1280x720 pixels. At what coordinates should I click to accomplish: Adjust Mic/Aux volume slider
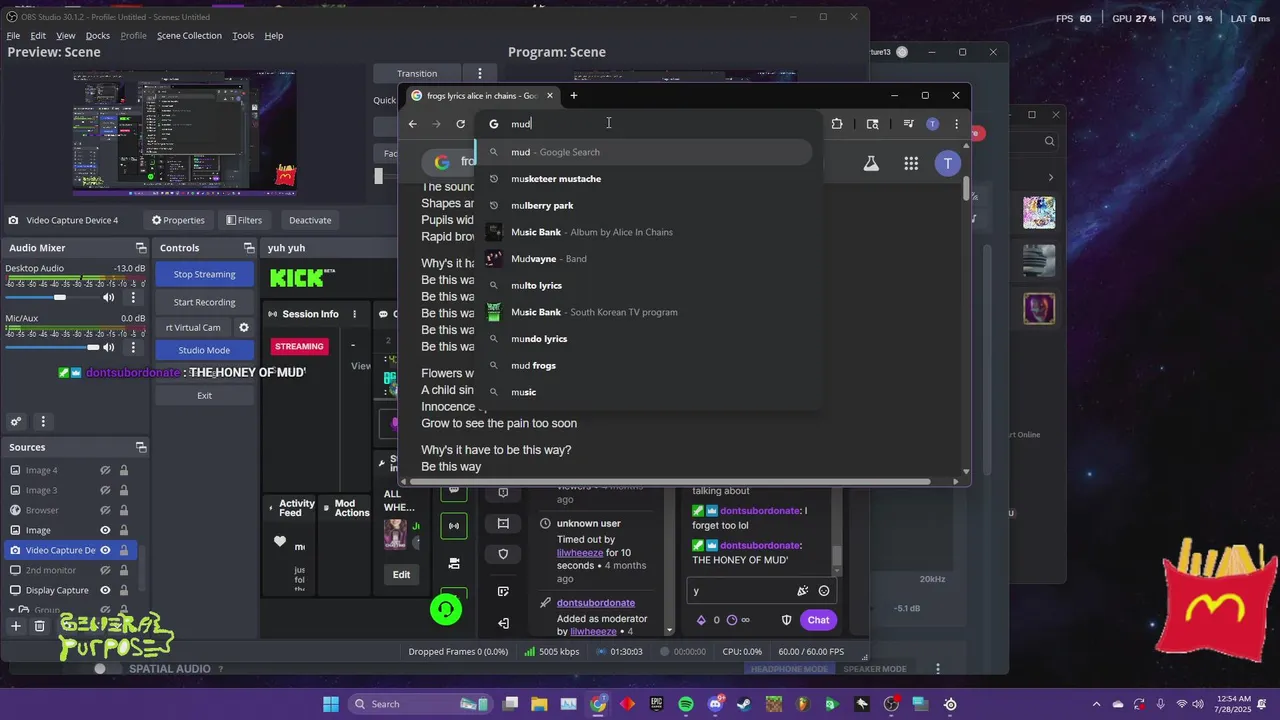(x=51, y=347)
